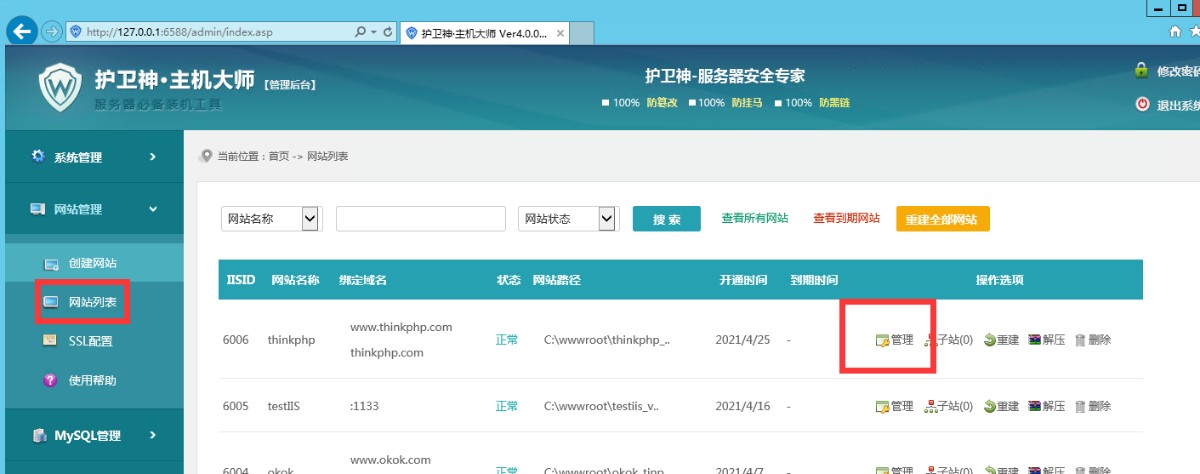Click the refresh icon in address bar
This screenshot has height=474, width=1200.
388,32
